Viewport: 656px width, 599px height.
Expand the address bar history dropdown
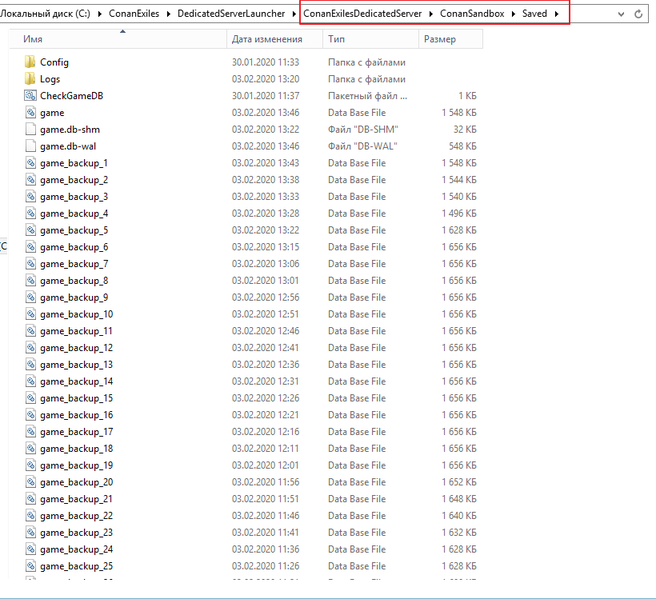(621, 14)
